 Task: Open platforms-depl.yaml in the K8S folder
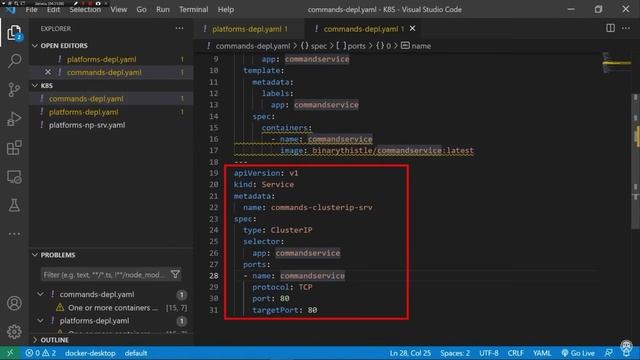(x=111, y=112)
